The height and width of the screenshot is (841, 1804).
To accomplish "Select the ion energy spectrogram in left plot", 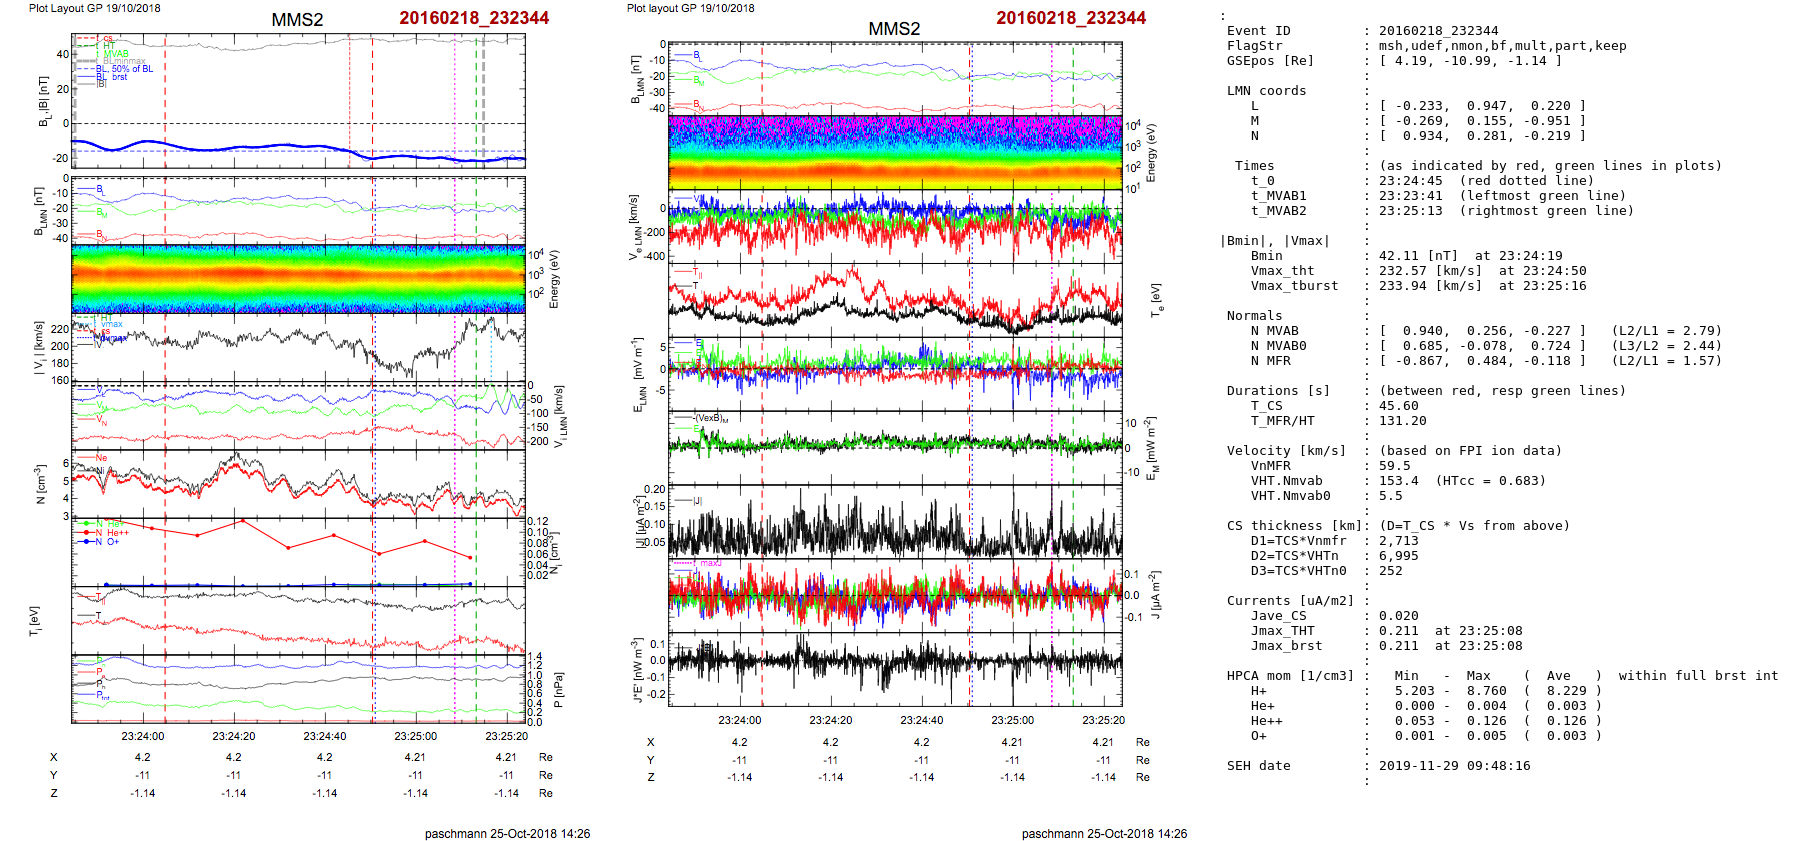I will [x=298, y=279].
